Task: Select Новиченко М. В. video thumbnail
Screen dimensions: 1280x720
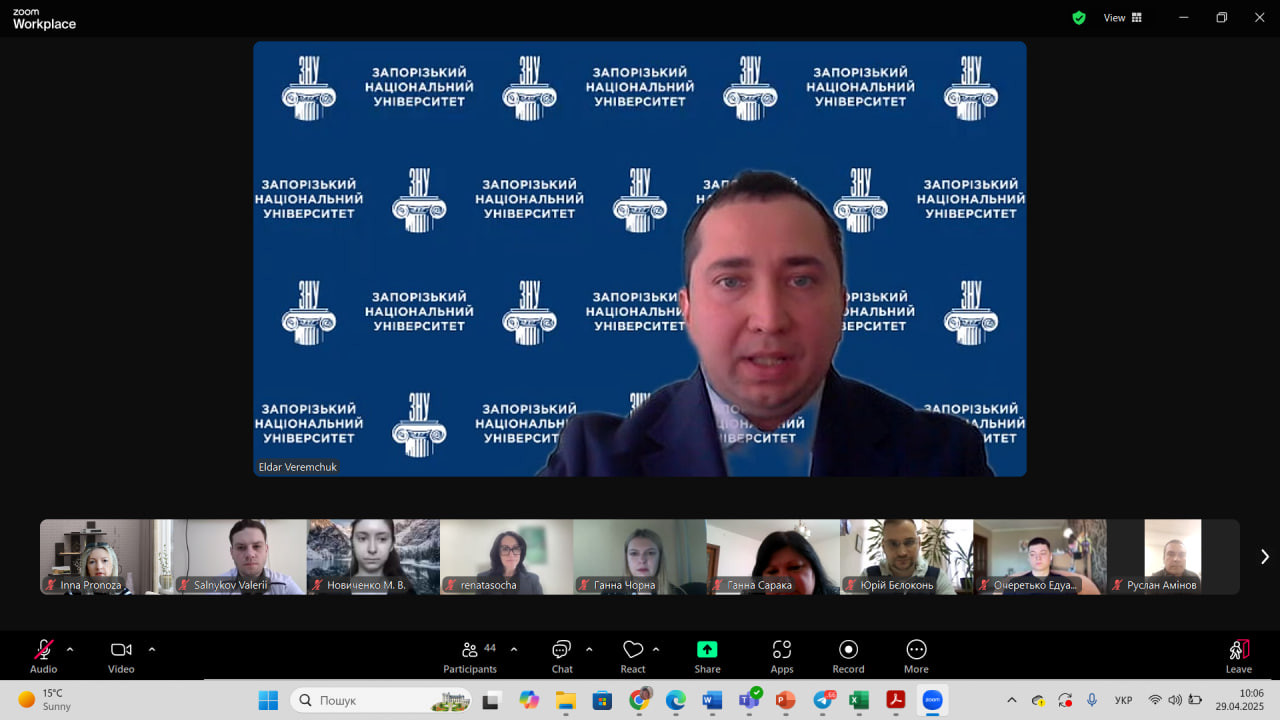Action: pos(373,557)
